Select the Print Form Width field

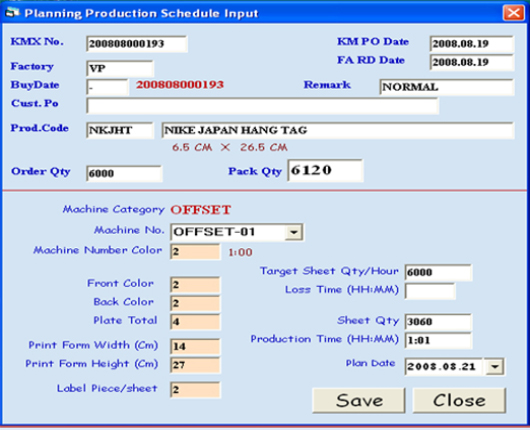195,347
